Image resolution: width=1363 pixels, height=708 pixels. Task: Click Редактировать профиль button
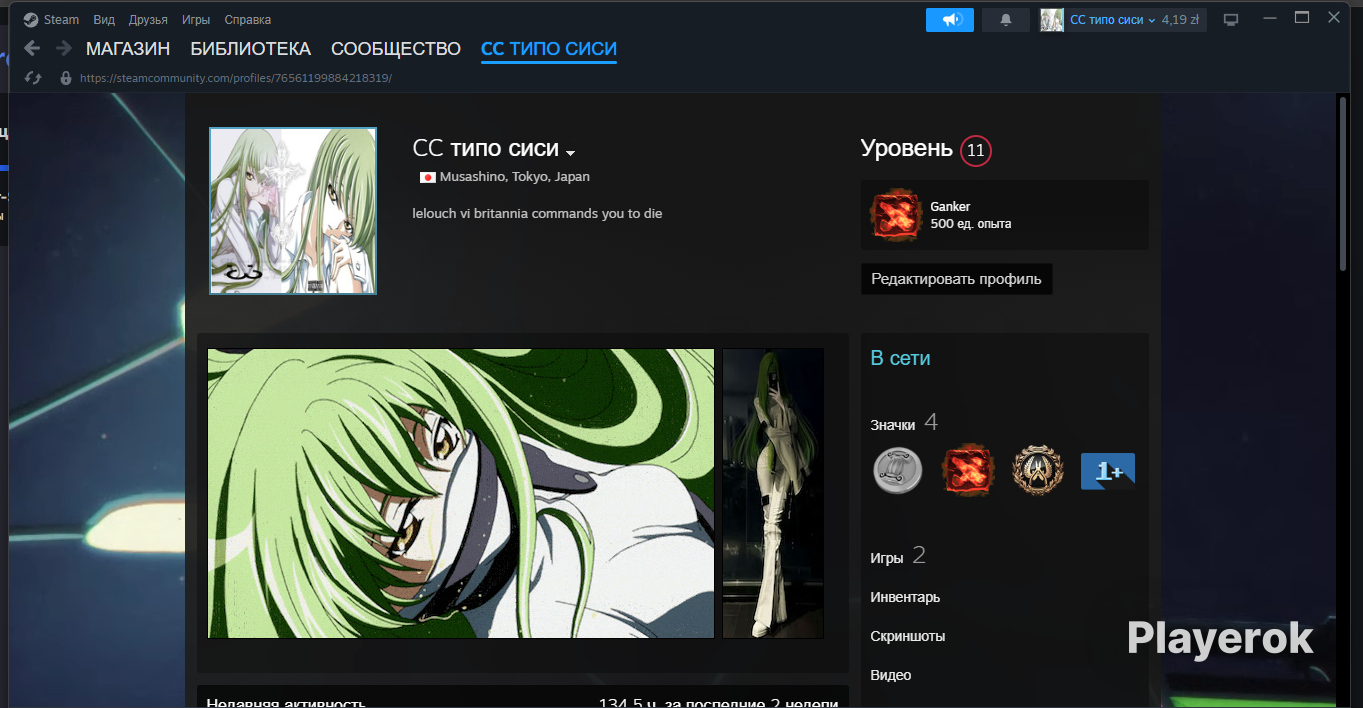(956, 279)
